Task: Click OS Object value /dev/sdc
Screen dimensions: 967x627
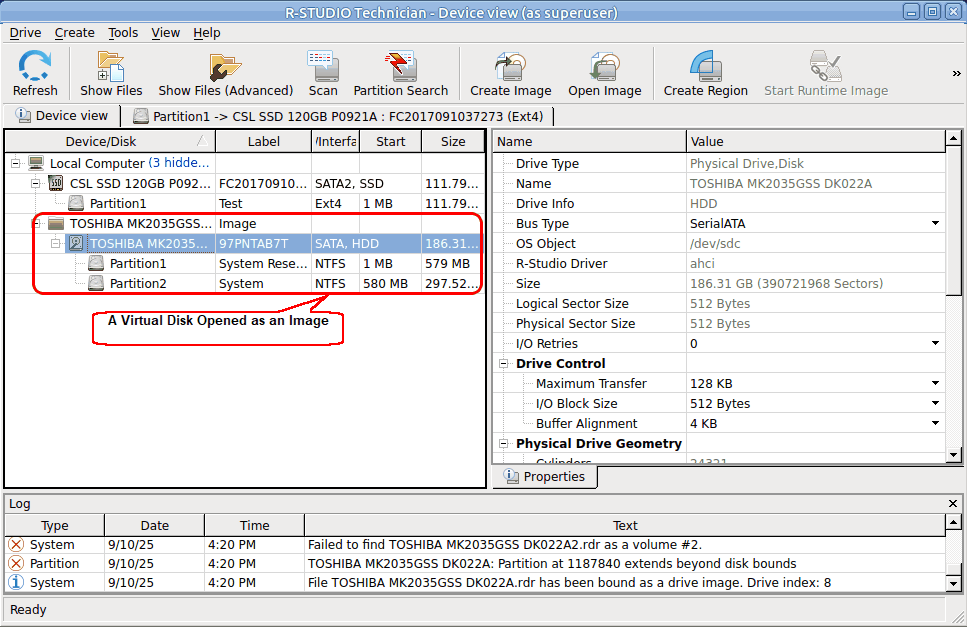Action: tap(715, 244)
